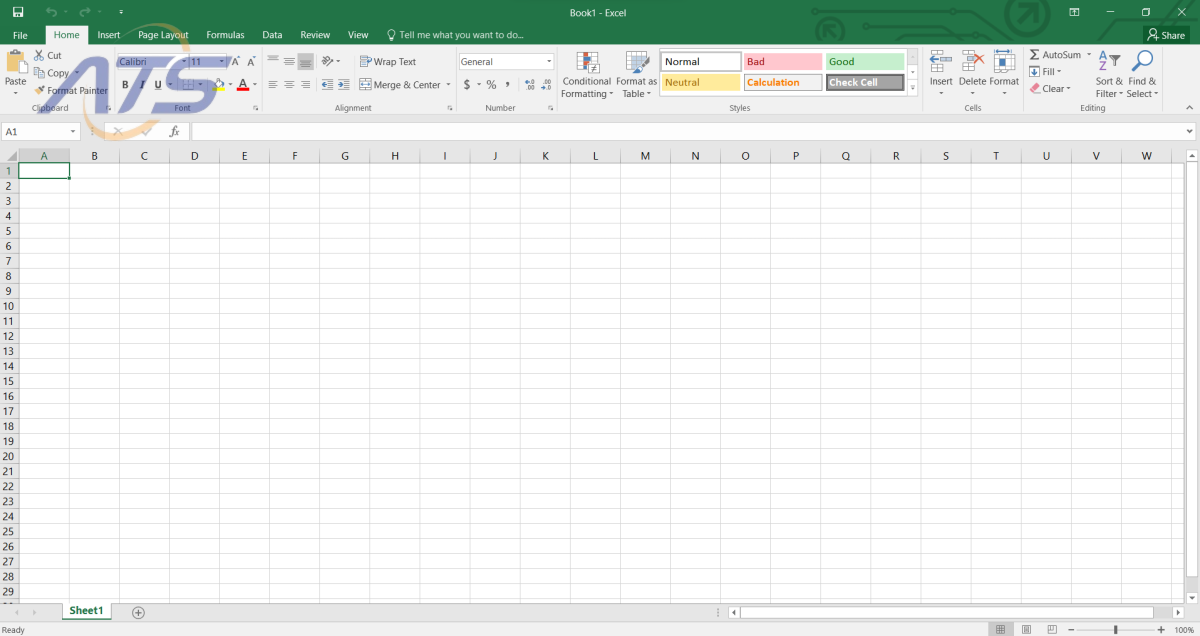Expand the cell styles gallery More arrow

pos(912,88)
